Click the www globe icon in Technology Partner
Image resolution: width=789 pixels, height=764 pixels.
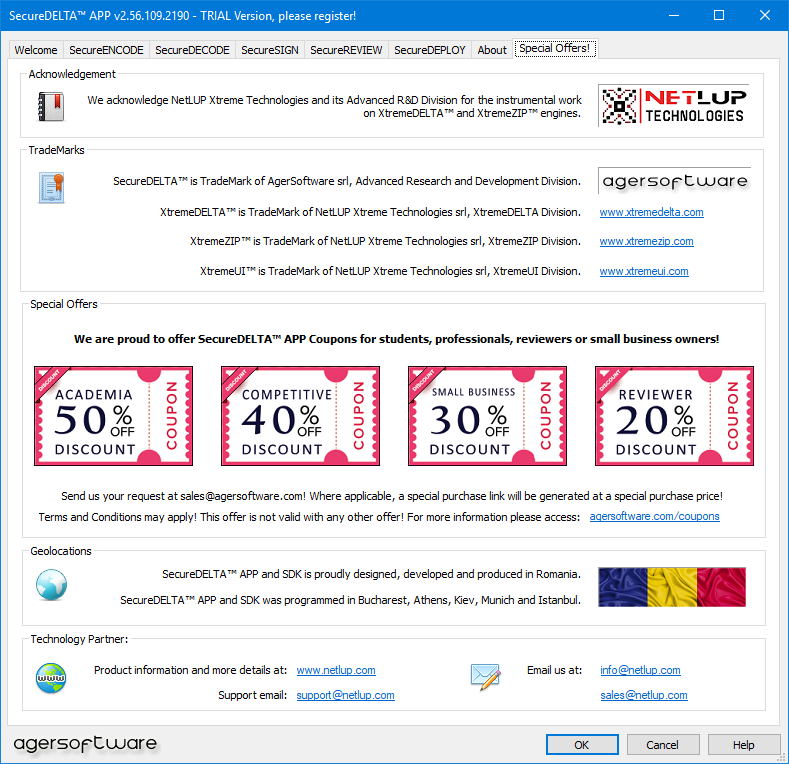click(x=51, y=678)
